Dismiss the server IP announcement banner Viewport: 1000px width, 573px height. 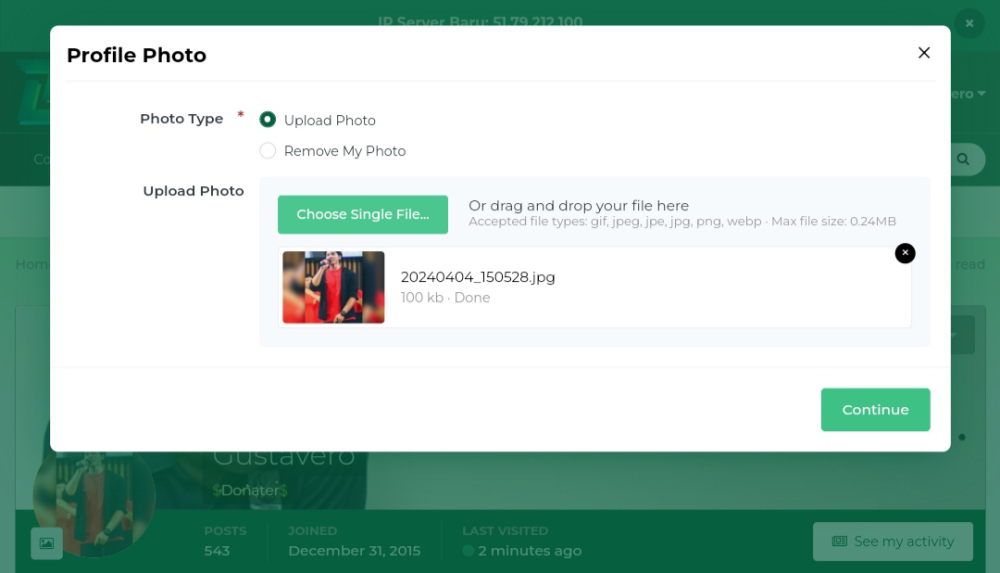pyautogui.click(x=969, y=24)
